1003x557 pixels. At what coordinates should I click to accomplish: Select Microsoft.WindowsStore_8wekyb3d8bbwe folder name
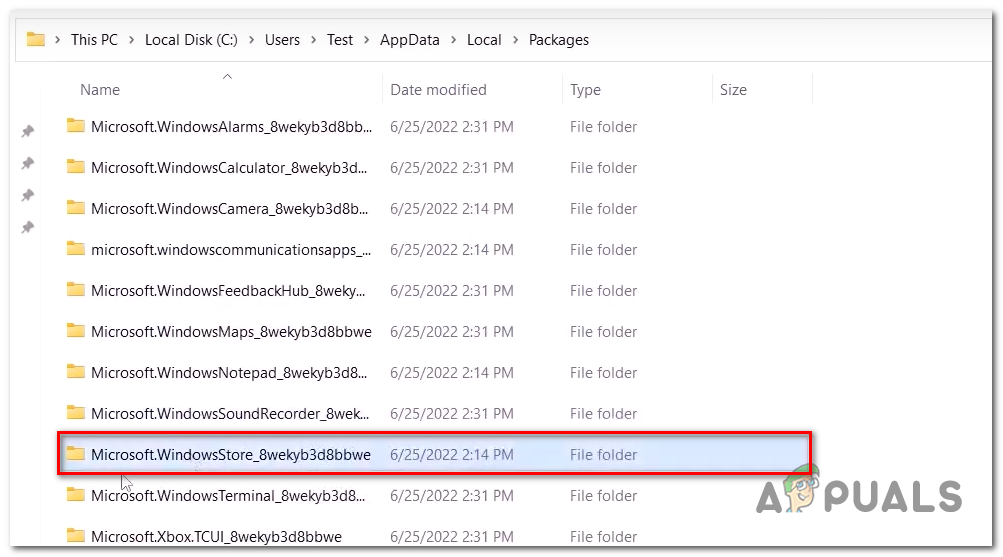tap(230, 454)
